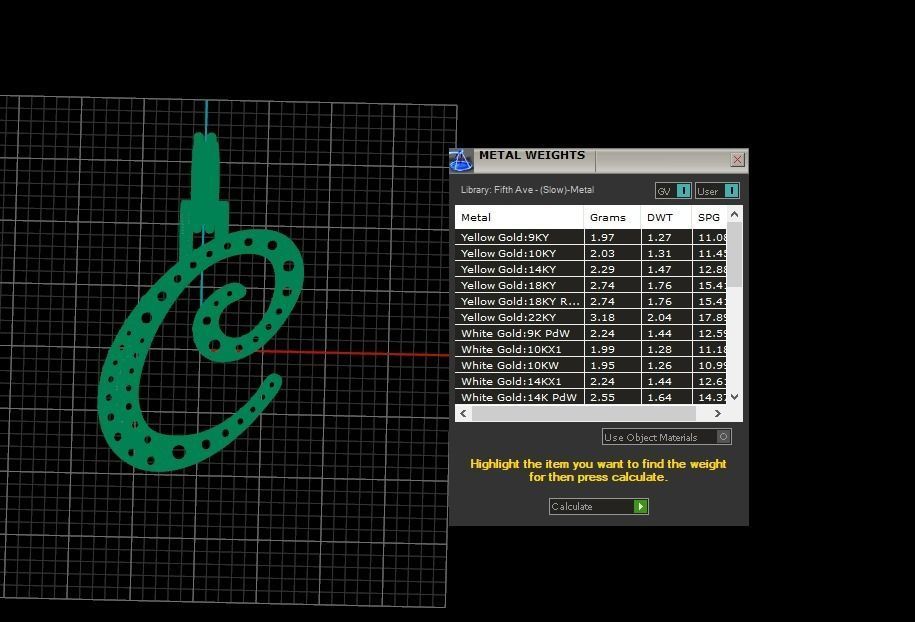
Task: Click the Library: Fifth Ave label
Action: pos(528,190)
